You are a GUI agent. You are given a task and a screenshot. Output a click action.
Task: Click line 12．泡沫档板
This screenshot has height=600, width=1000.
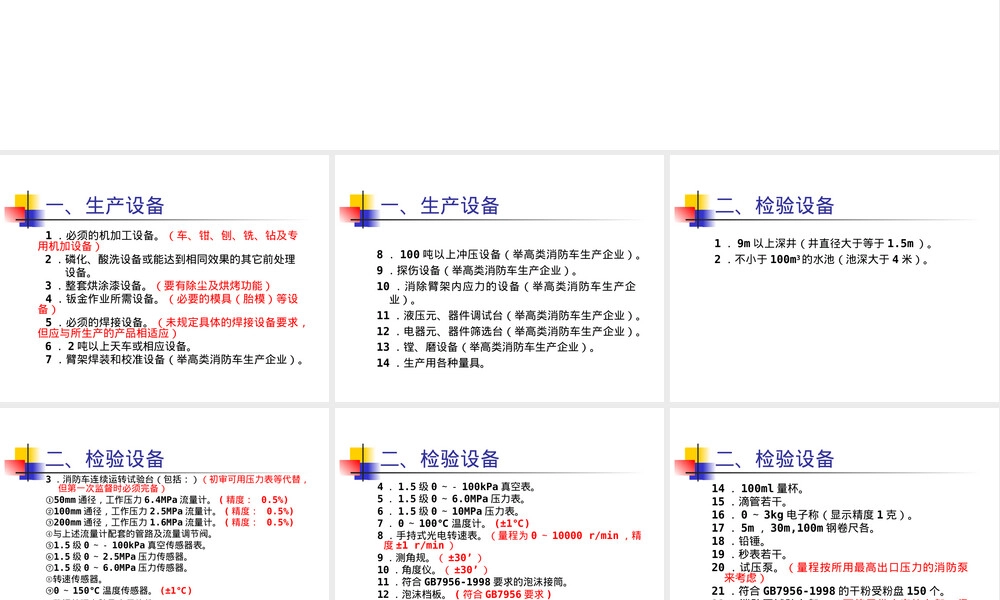coord(464,594)
